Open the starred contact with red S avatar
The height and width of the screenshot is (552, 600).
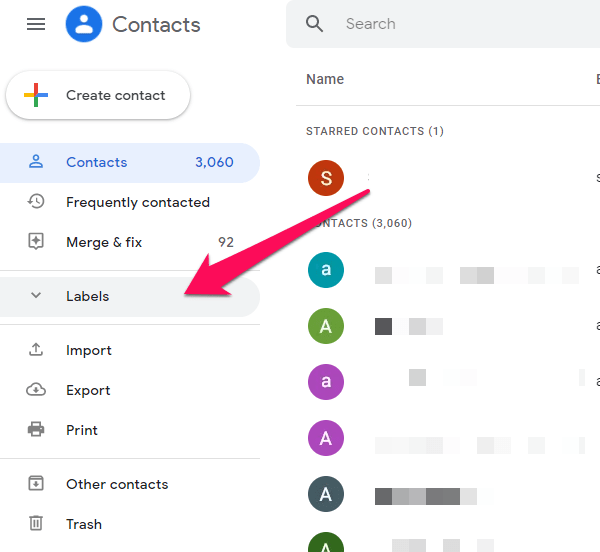pos(326,178)
